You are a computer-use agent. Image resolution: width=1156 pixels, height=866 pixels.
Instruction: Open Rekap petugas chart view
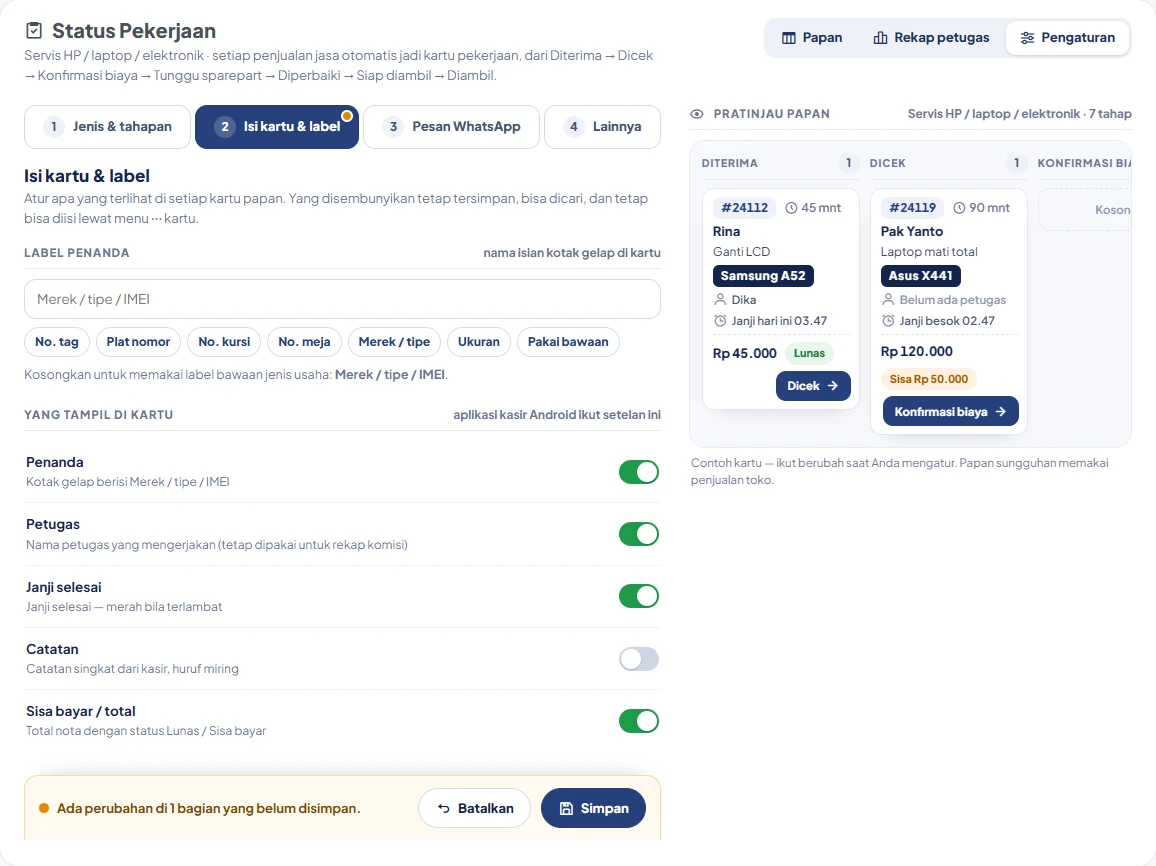pos(931,38)
